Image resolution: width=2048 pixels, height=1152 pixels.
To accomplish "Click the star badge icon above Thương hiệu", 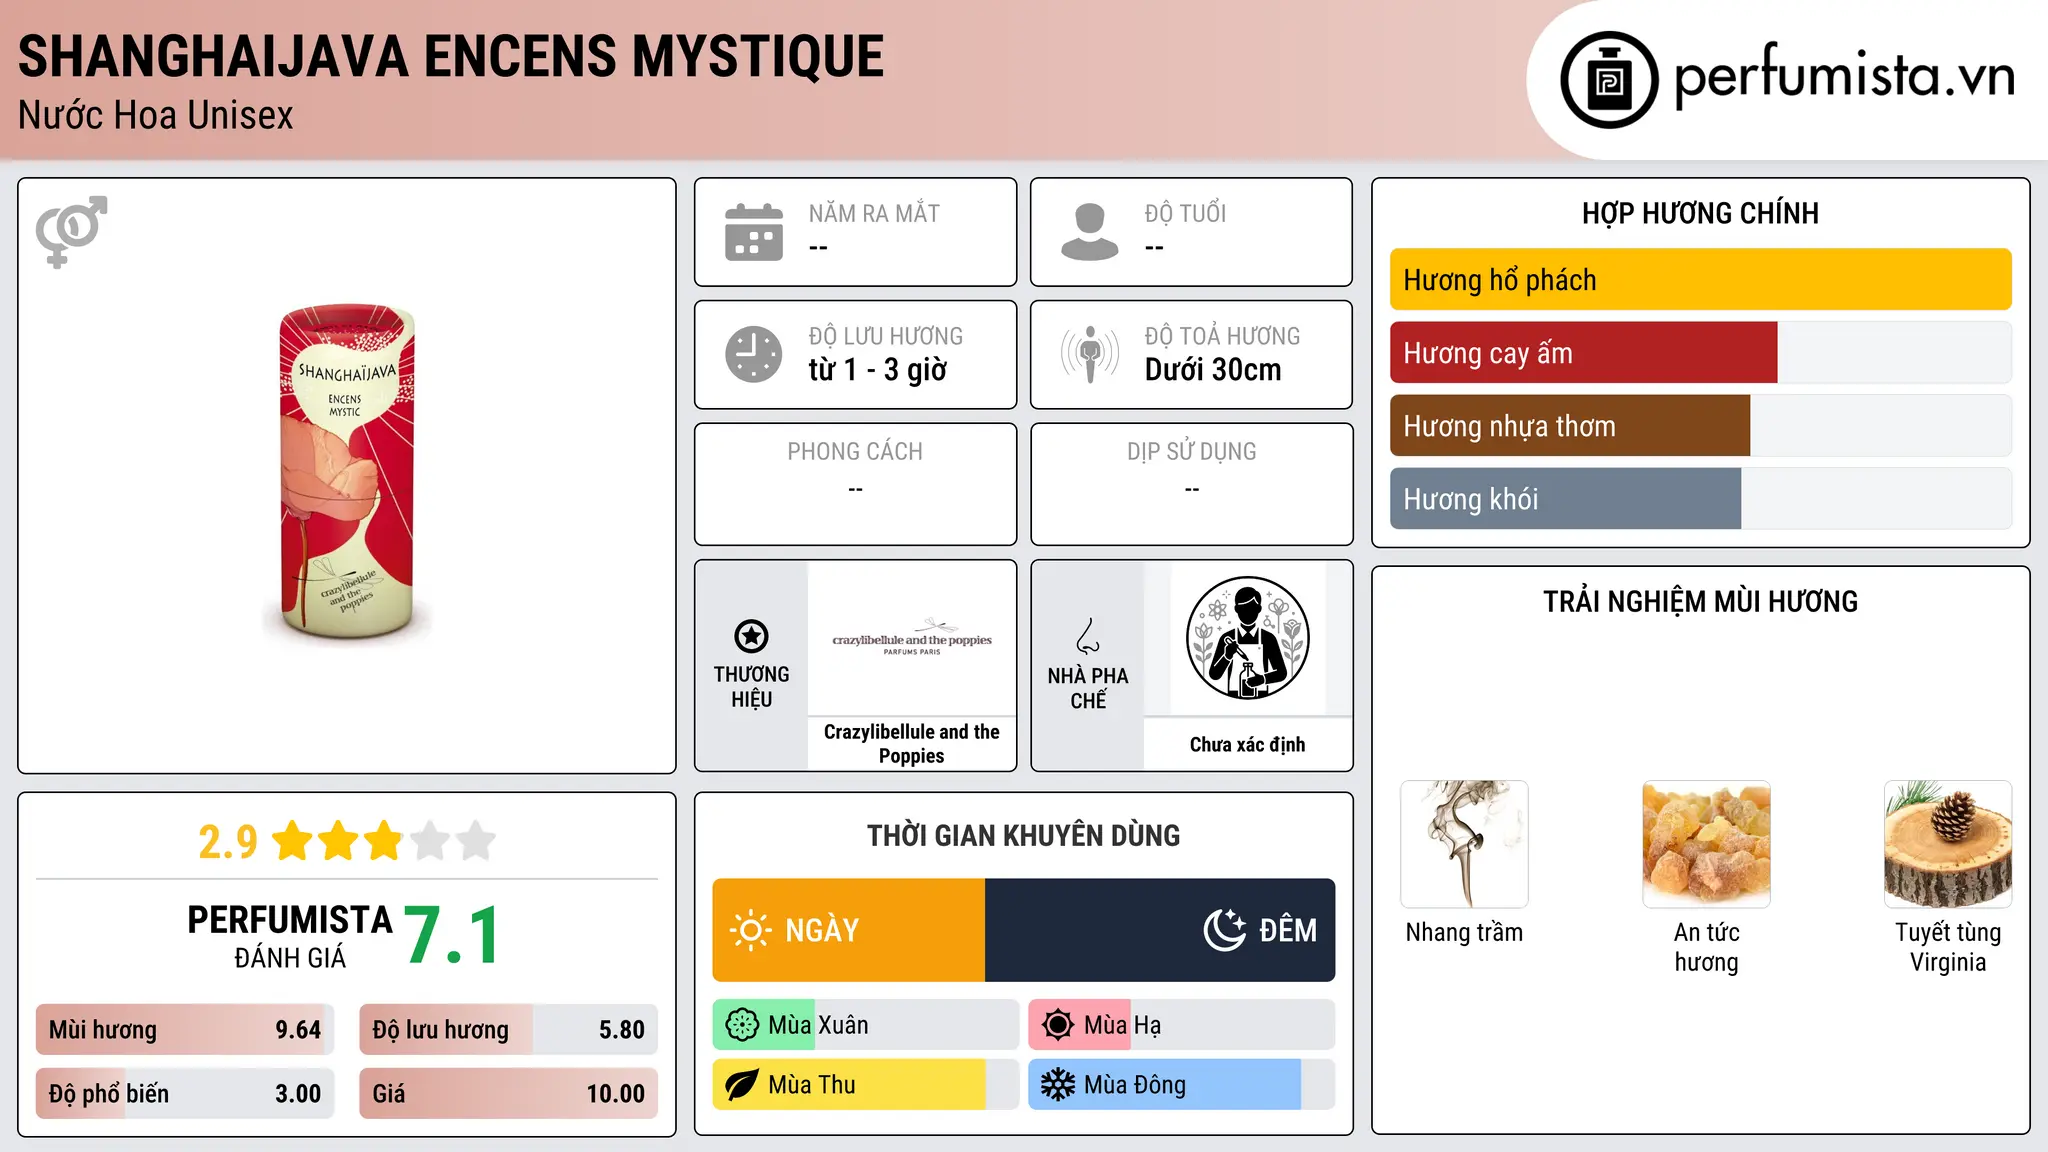I will 751,636.
